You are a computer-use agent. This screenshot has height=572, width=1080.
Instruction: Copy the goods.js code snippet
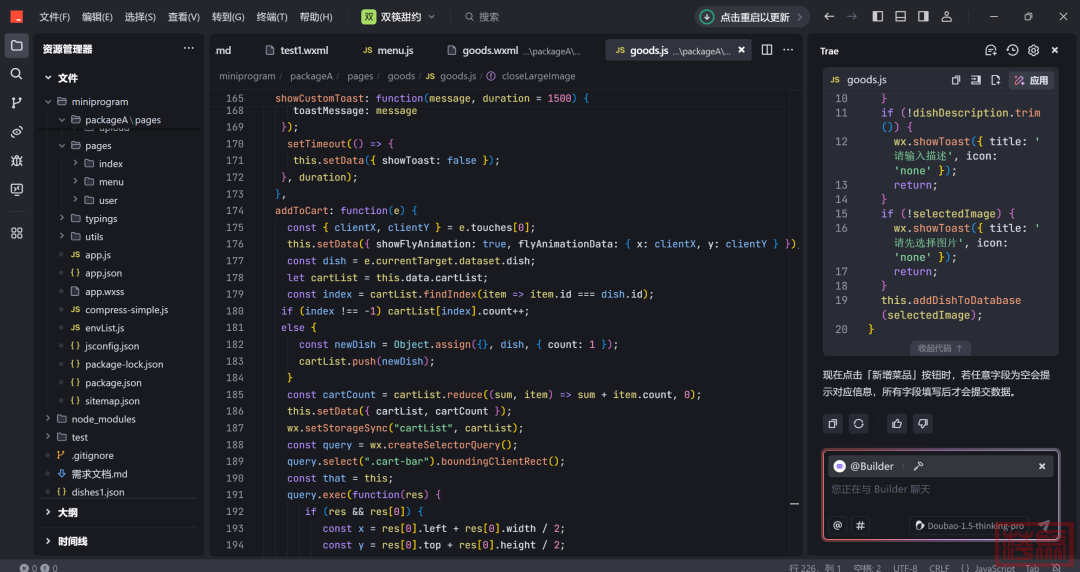pyautogui.click(x=956, y=80)
